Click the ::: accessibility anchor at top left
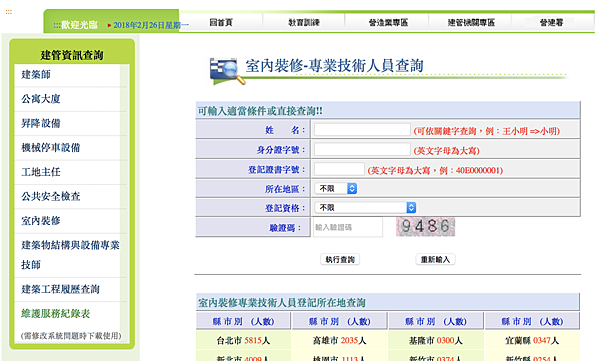The width and height of the screenshot is (600, 361). pos(8,12)
